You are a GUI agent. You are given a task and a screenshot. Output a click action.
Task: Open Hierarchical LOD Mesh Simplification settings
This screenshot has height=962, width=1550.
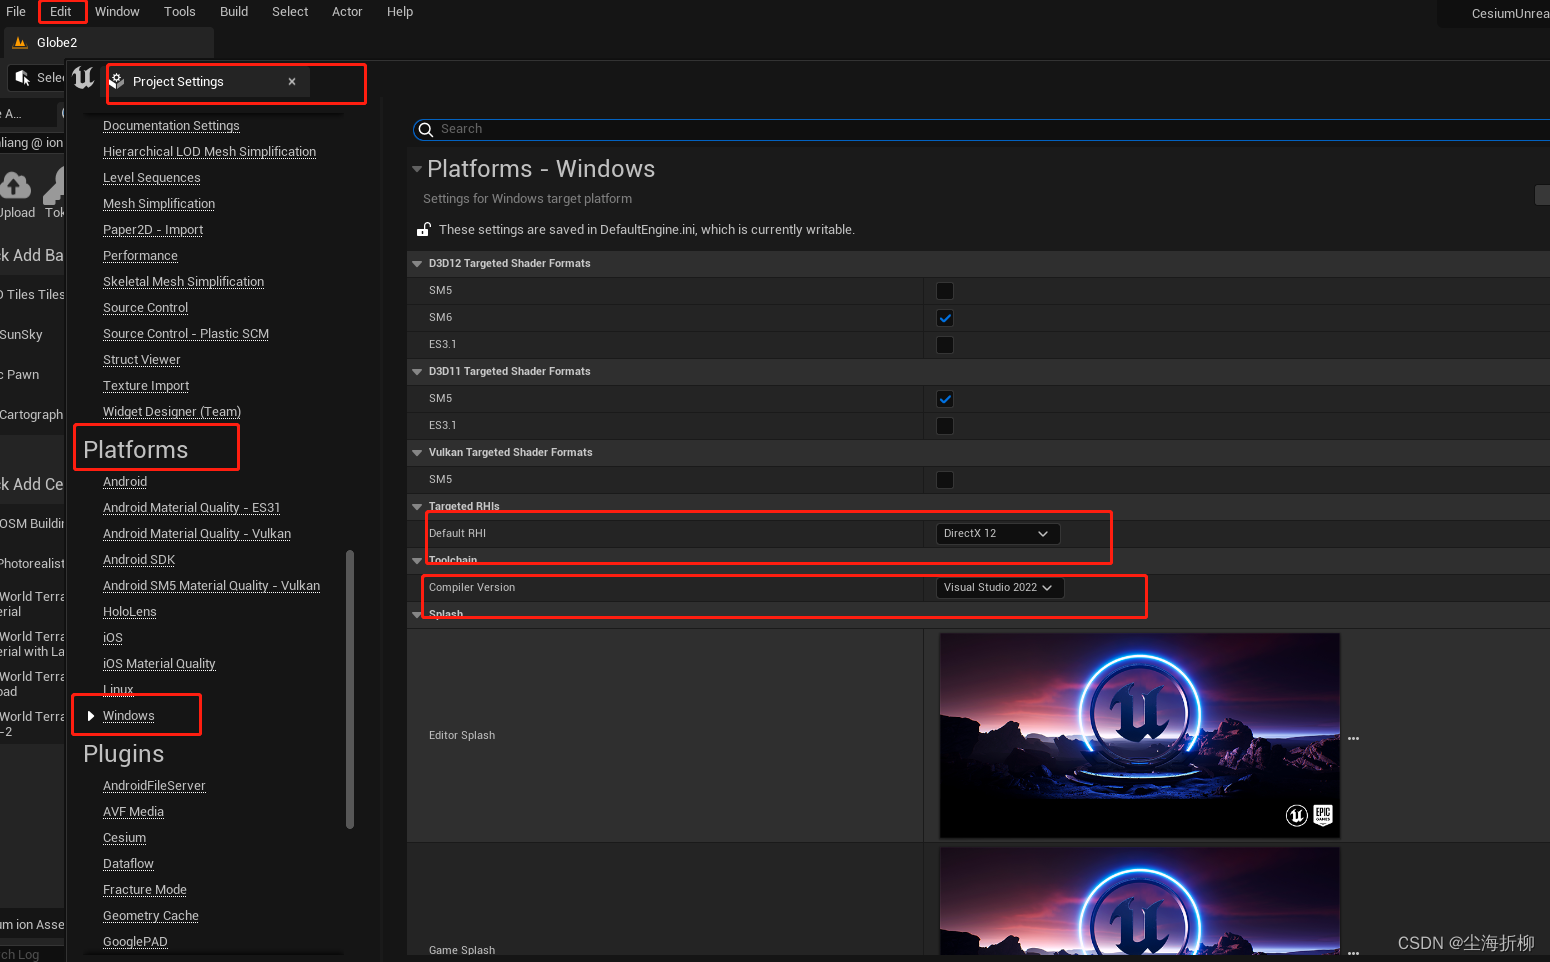pos(209,152)
